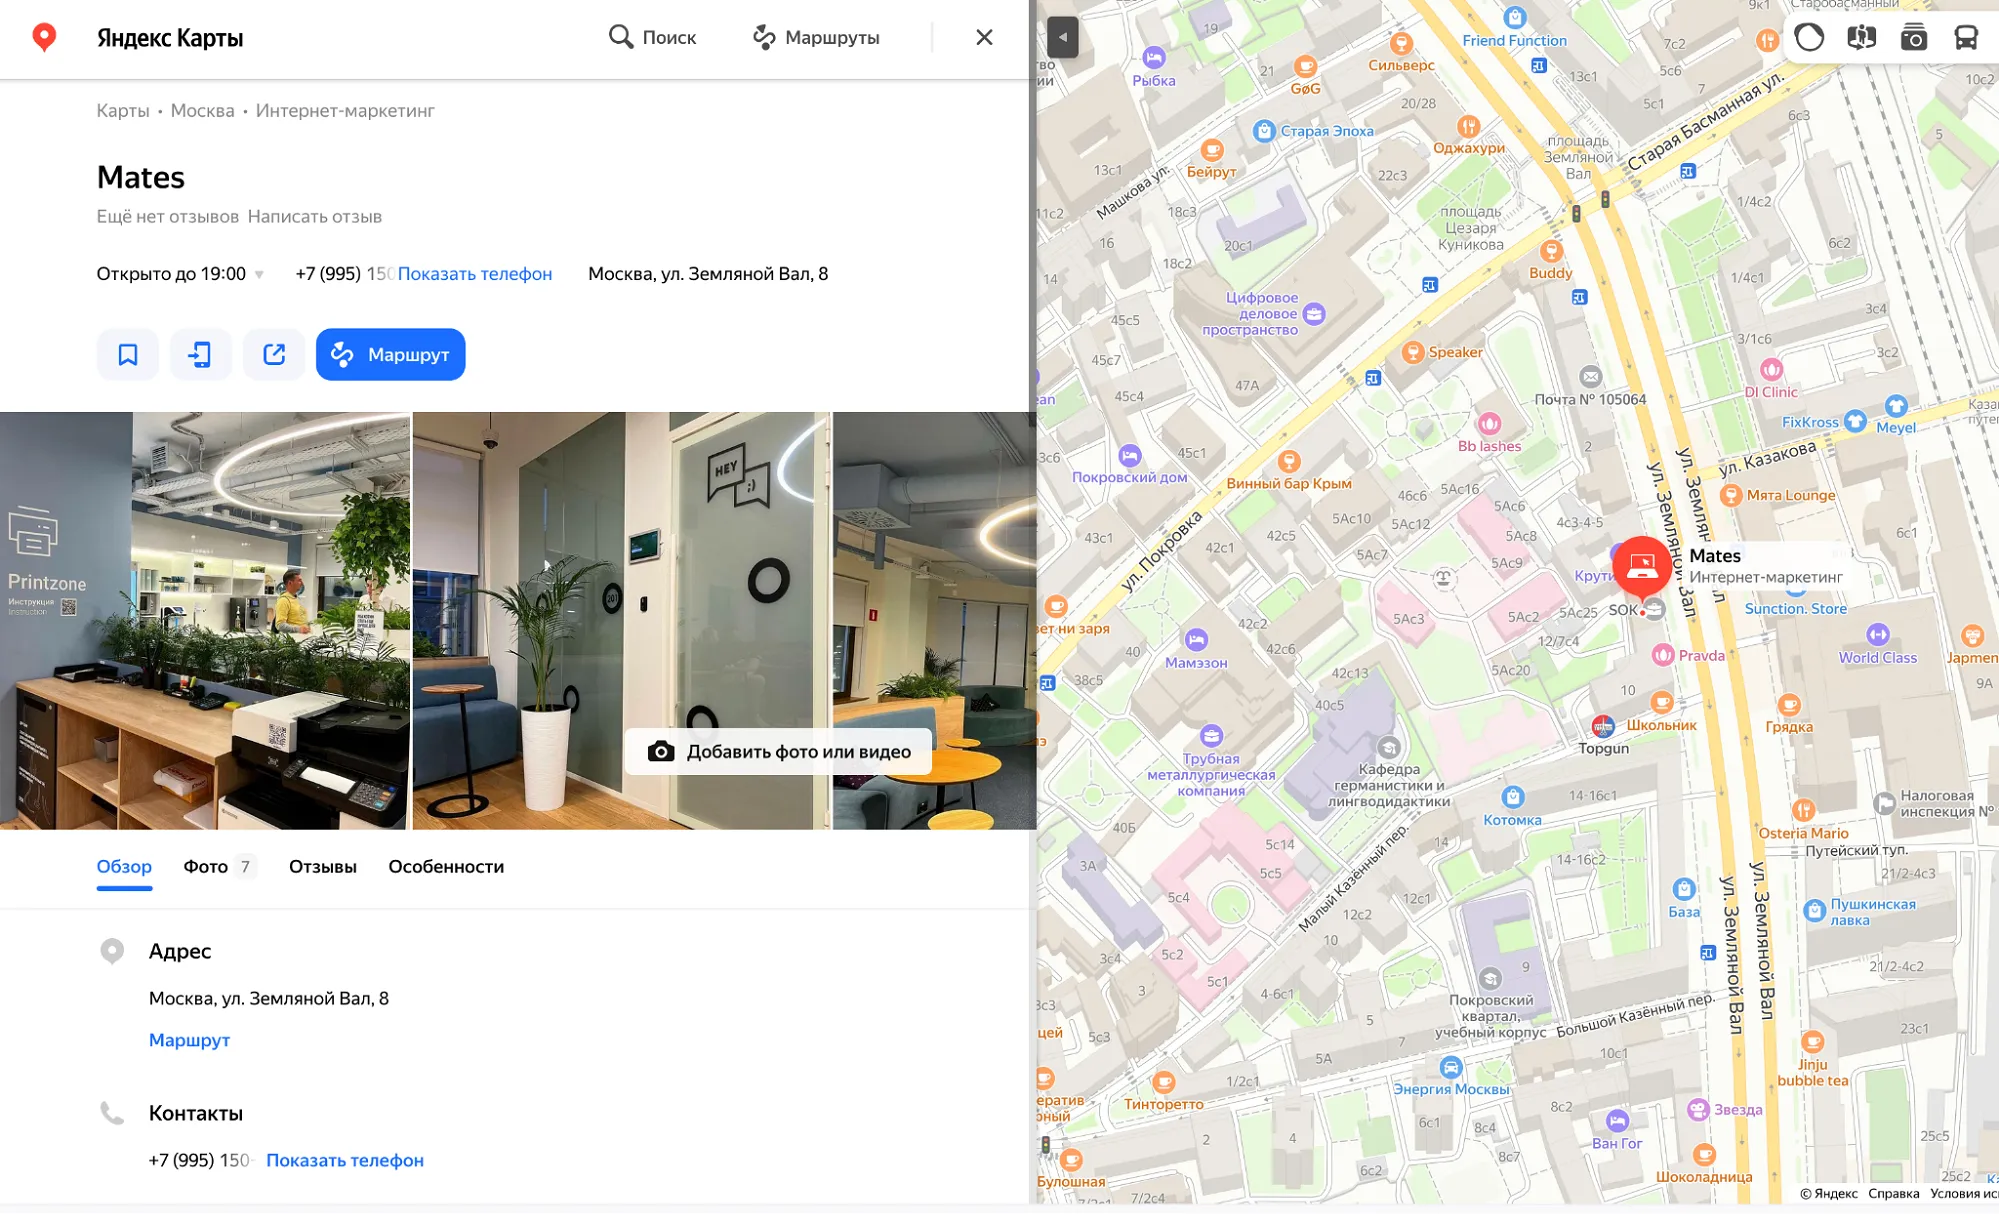Open the round Alice assistant icon
Screen dimensions: 1999x1215
click(1809, 37)
